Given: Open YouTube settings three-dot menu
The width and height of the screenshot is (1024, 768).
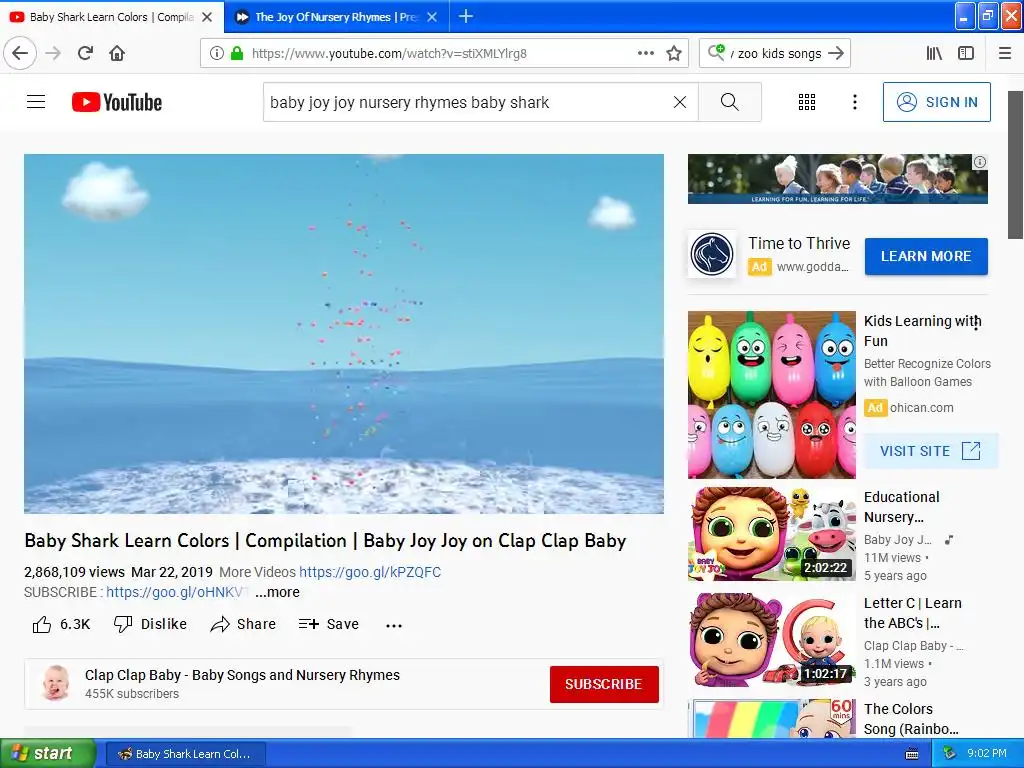Looking at the screenshot, I should click(x=855, y=102).
